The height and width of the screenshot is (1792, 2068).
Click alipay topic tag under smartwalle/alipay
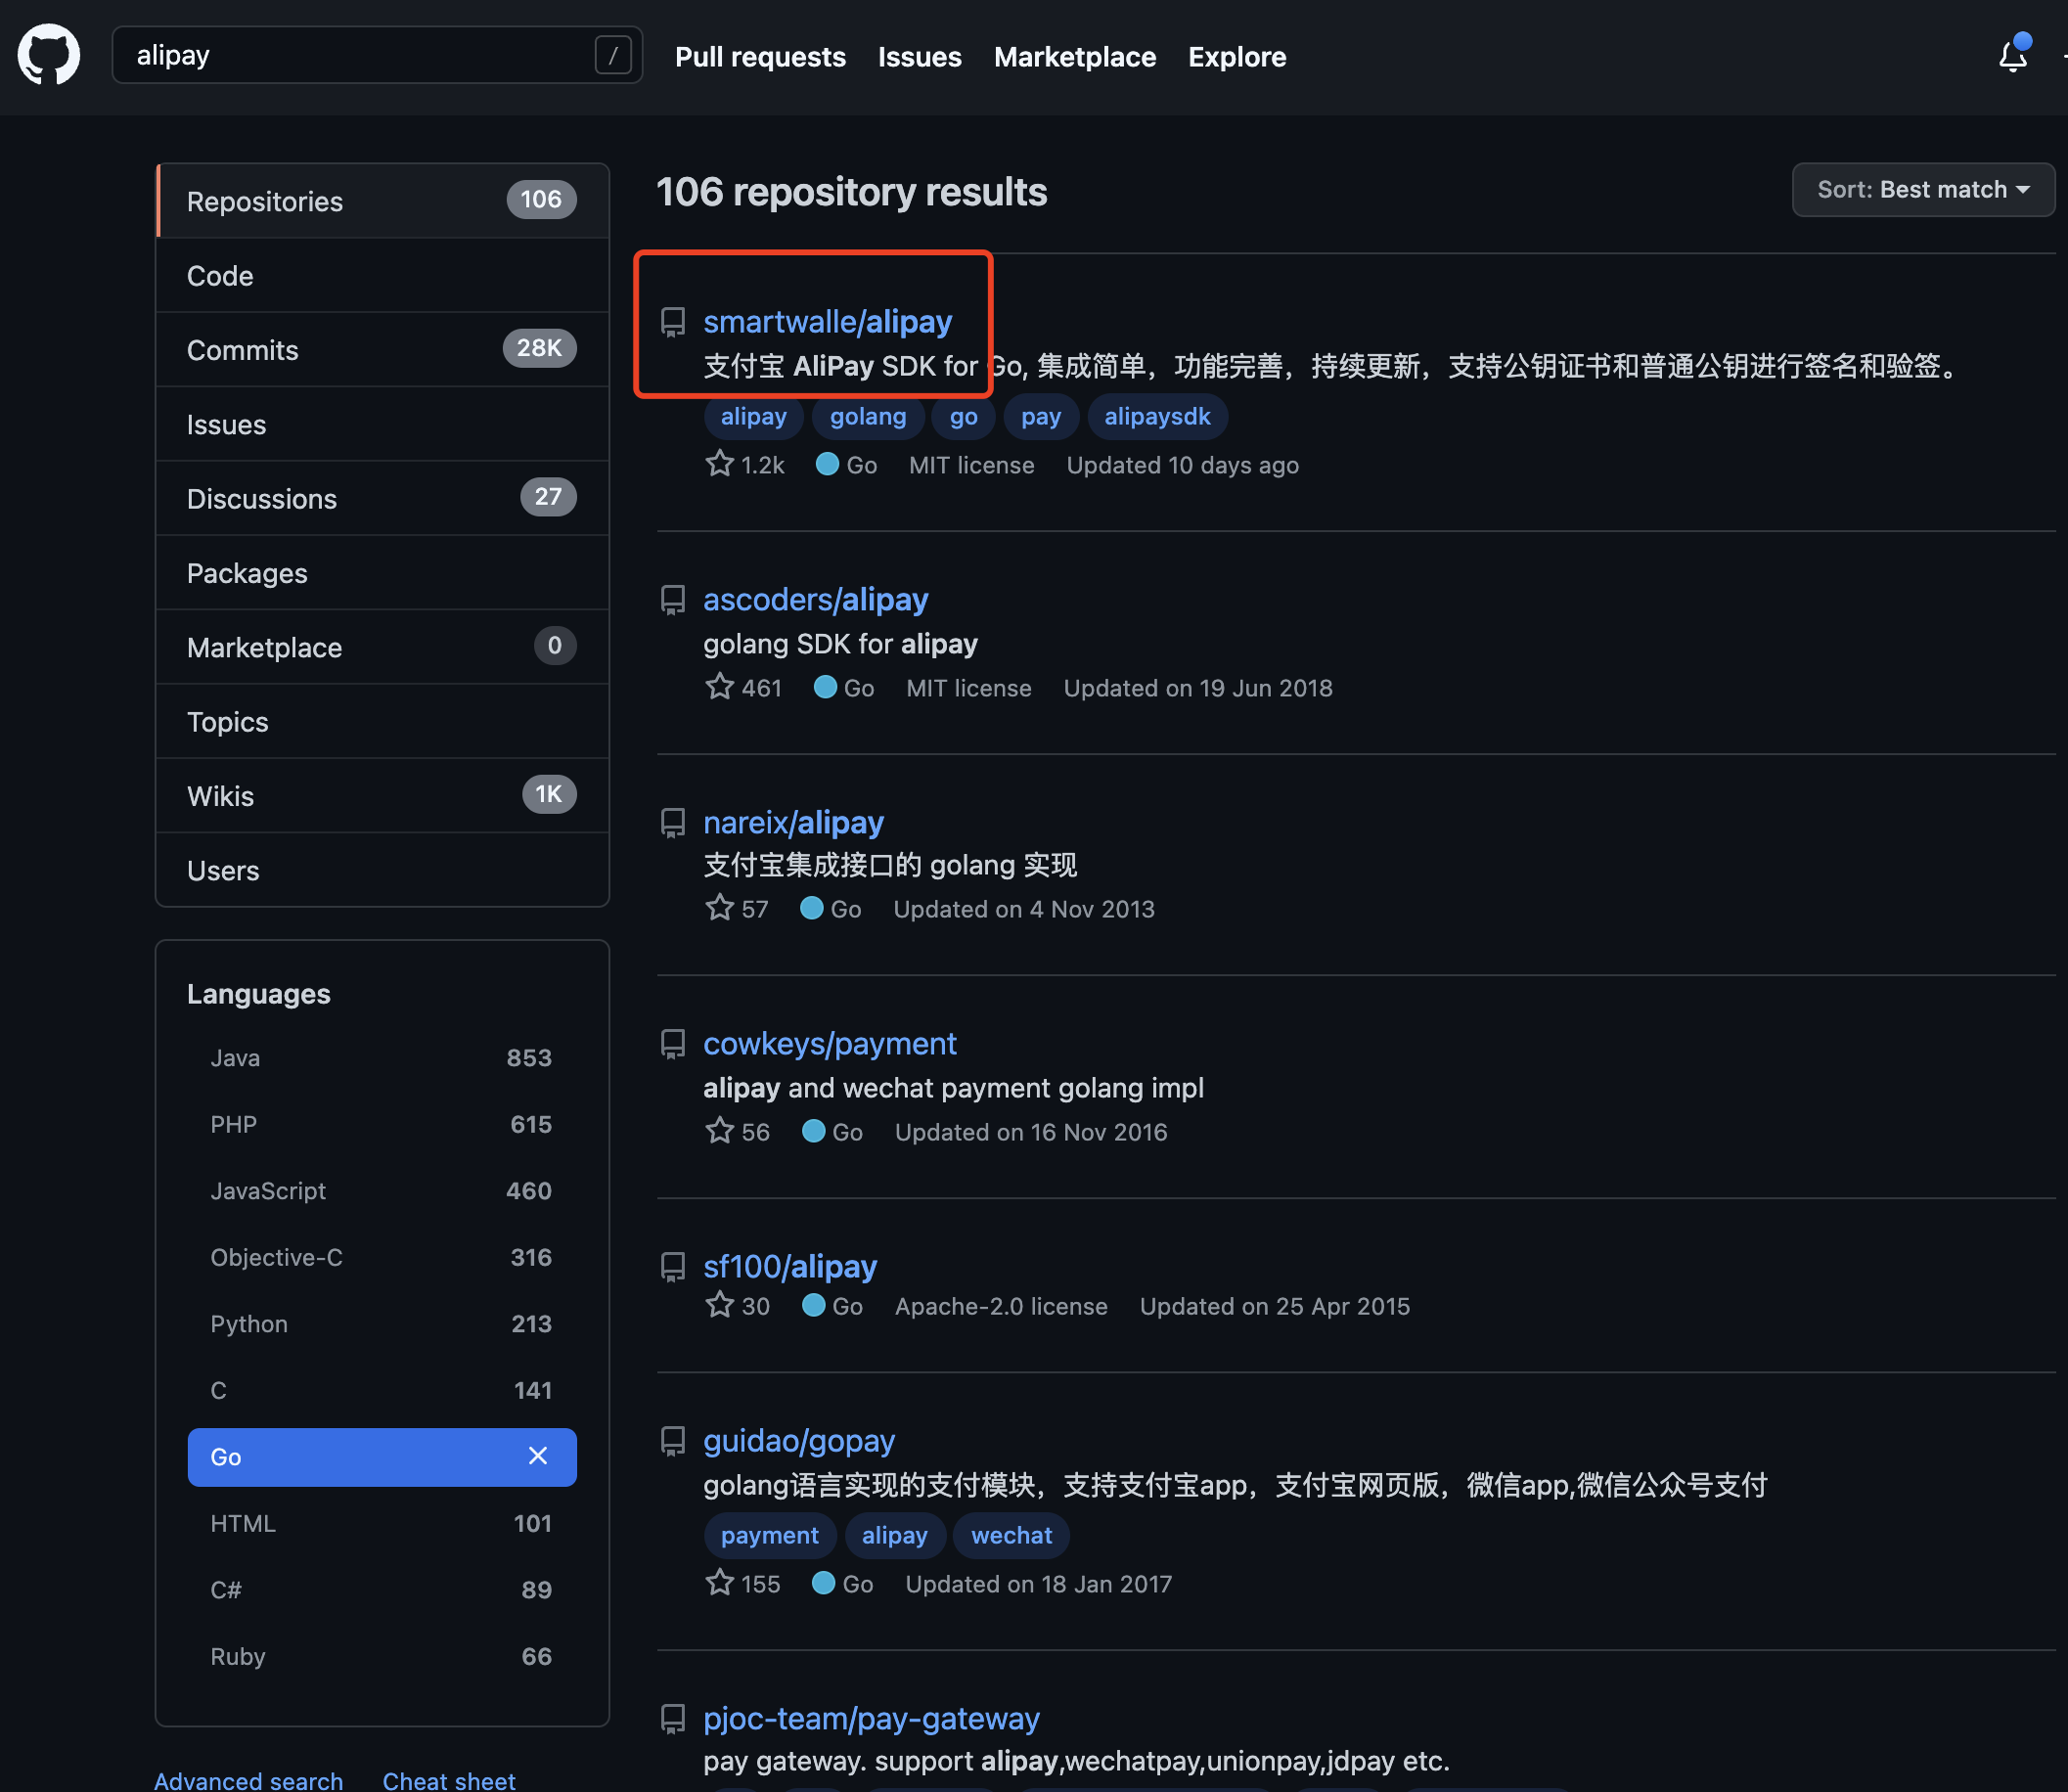click(753, 417)
